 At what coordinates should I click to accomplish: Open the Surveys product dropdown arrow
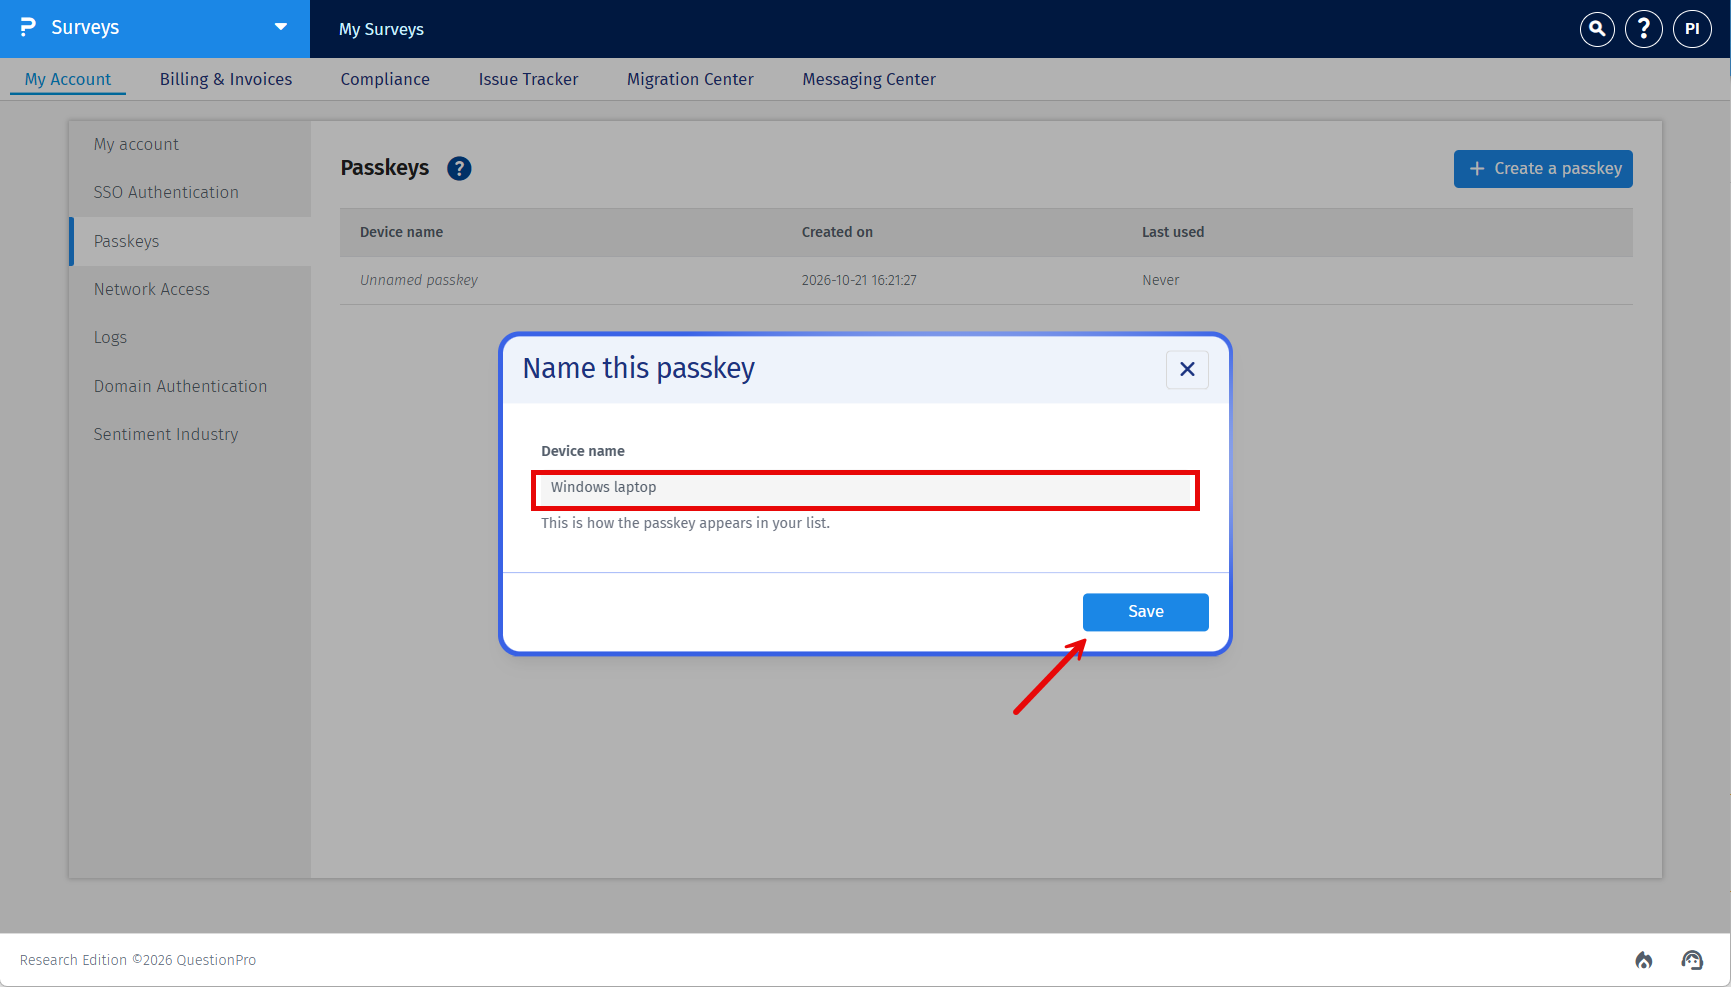pos(281,27)
